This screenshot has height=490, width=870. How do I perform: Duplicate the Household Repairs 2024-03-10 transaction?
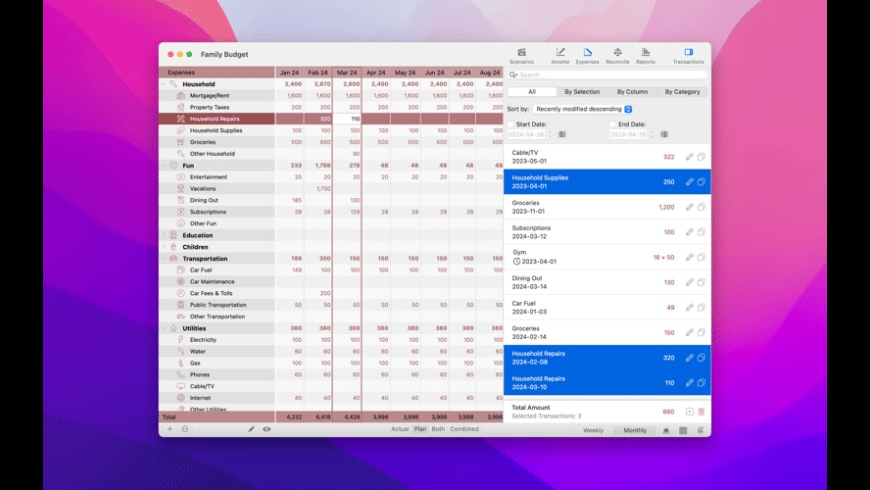[x=701, y=382]
